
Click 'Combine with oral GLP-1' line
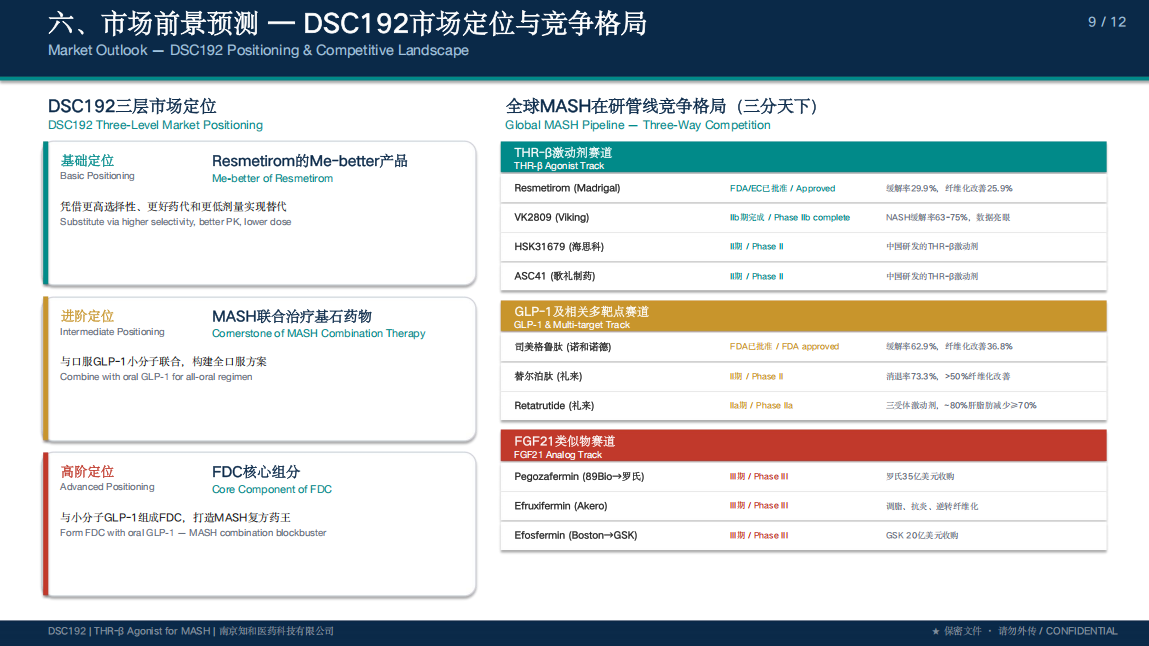click(156, 377)
